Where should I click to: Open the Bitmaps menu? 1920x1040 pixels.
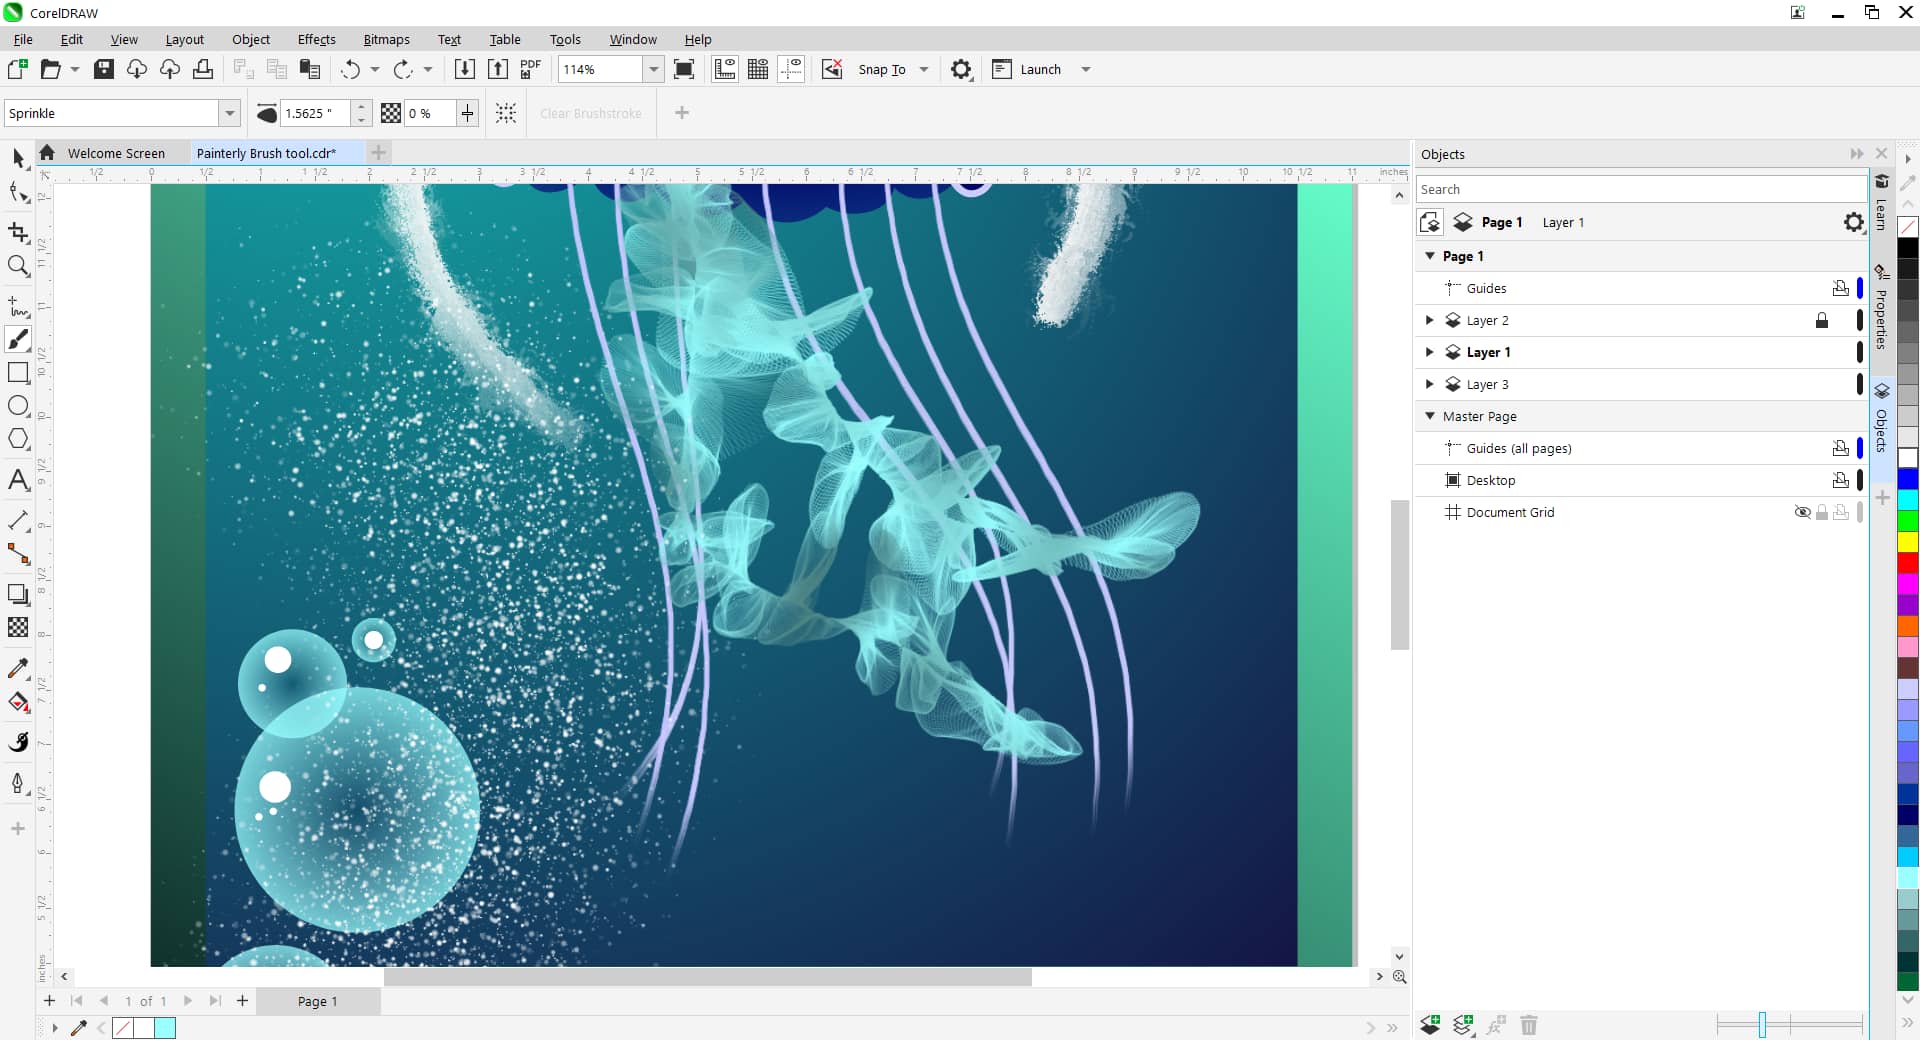pyautogui.click(x=386, y=39)
